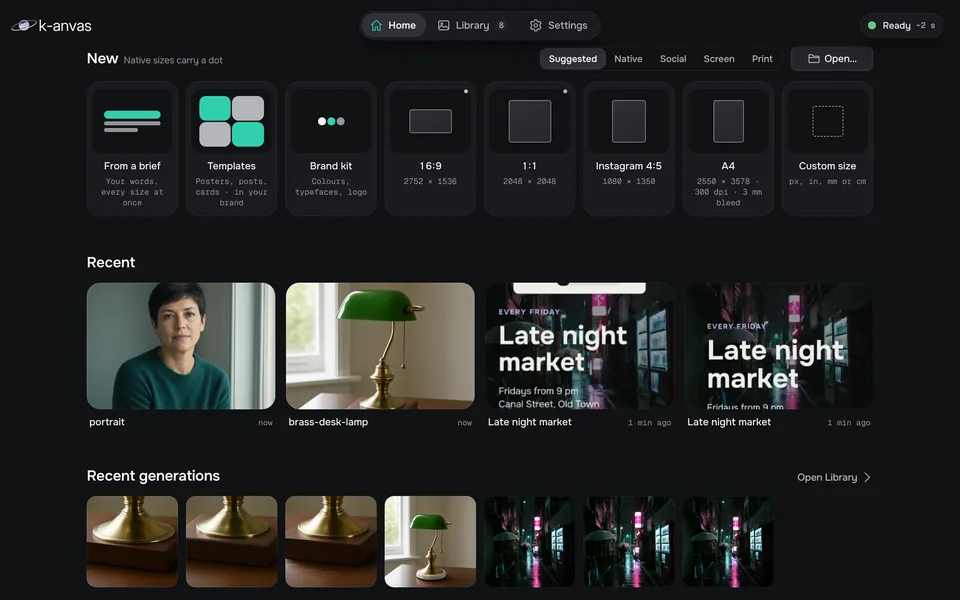Viewport: 960px width, 600px height.
Task: Open the Settings tab
Action: [558, 26]
